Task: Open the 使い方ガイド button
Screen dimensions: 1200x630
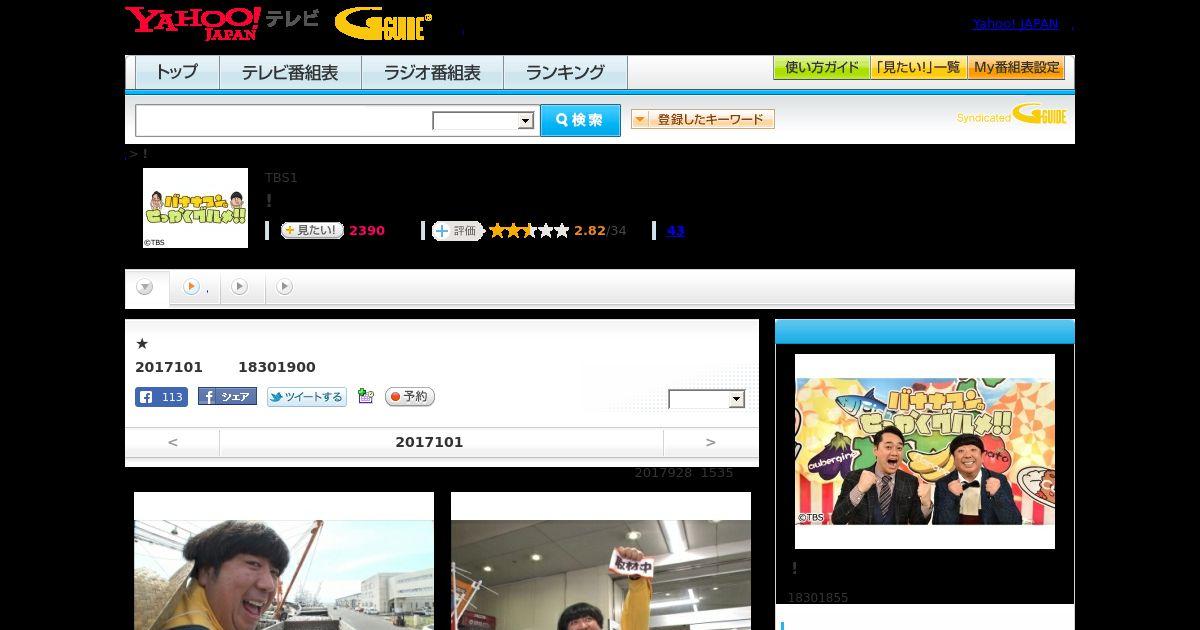Action: click(822, 68)
